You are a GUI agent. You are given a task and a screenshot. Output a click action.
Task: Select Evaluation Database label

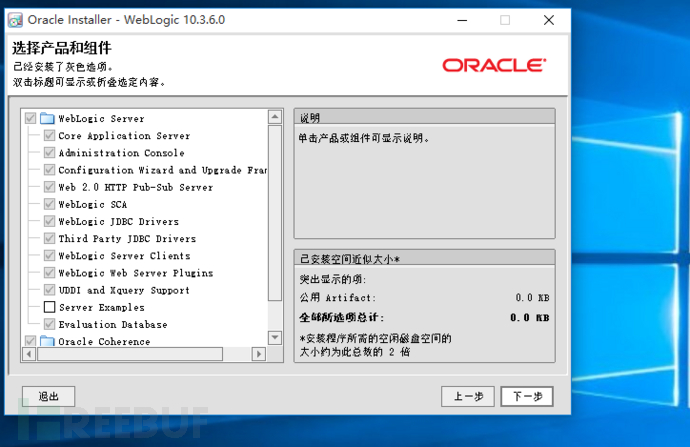(113, 325)
